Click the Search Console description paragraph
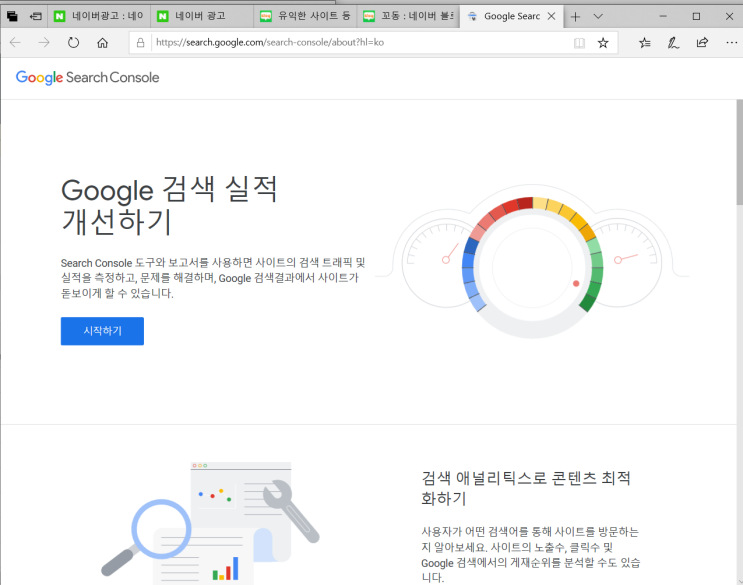This screenshot has height=585, width=743. tap(213, 278)
